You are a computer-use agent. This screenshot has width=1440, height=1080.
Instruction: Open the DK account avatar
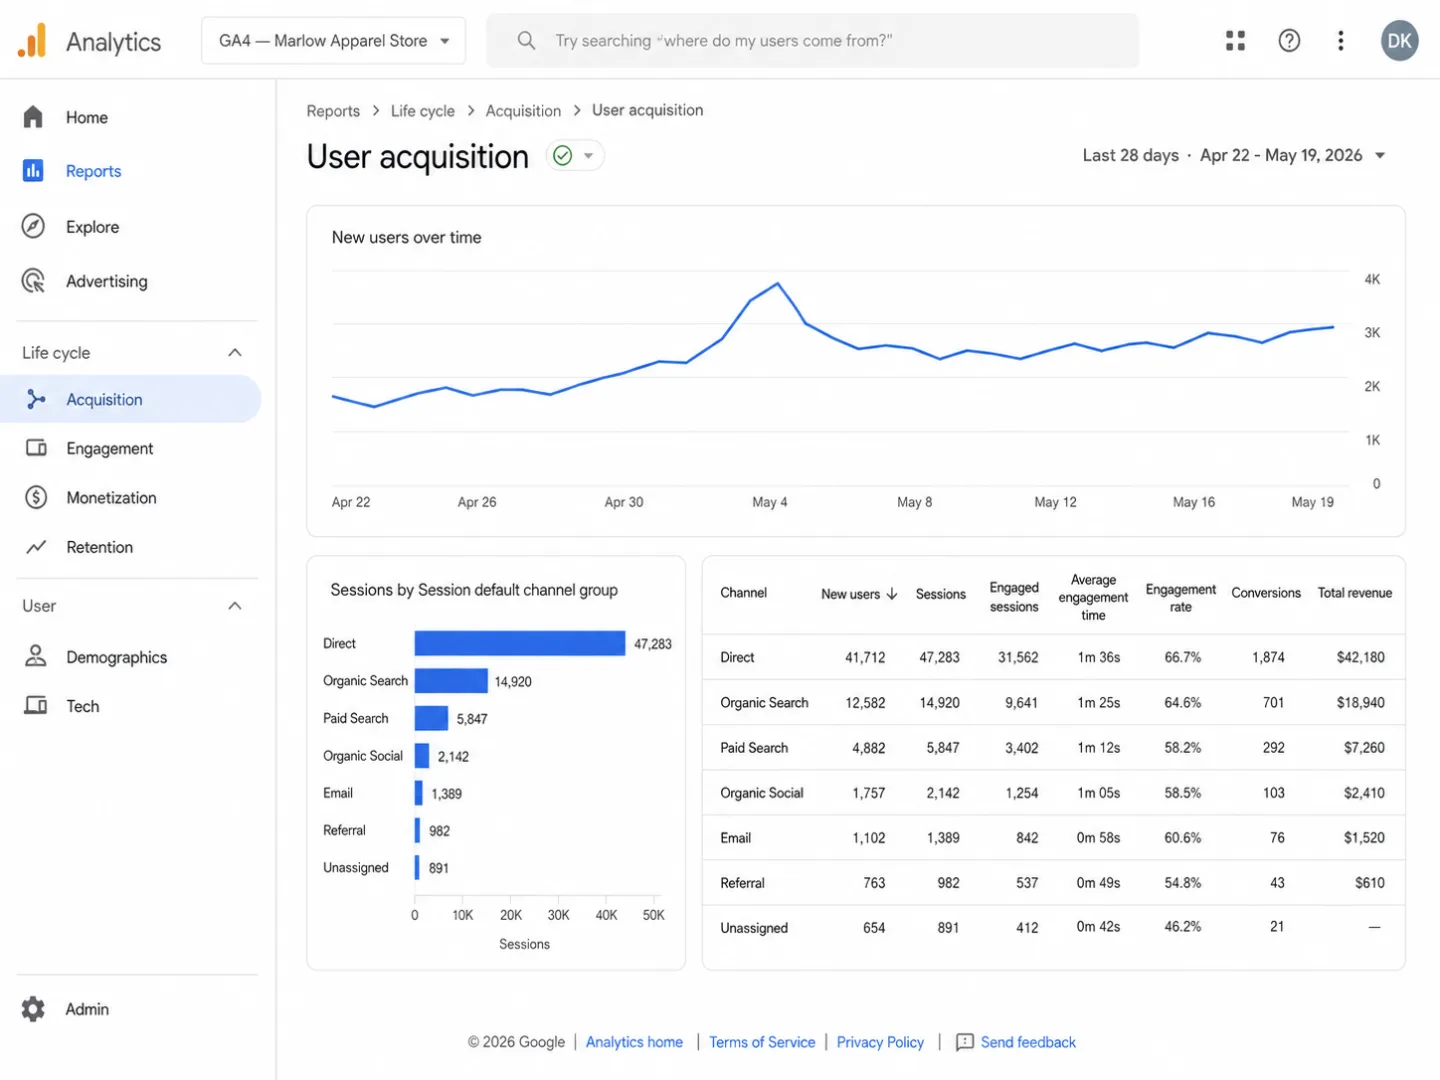[x=1399, y=41]
